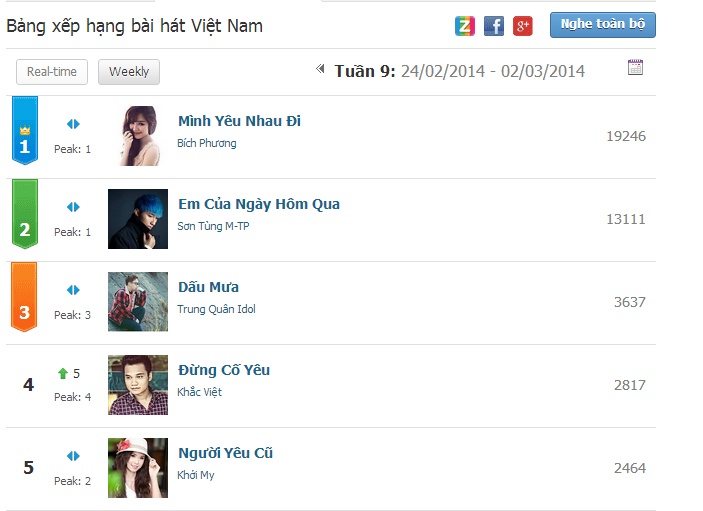
Task: Click the orange rank 3 ribbon badge
Action: tap(24, 297)
